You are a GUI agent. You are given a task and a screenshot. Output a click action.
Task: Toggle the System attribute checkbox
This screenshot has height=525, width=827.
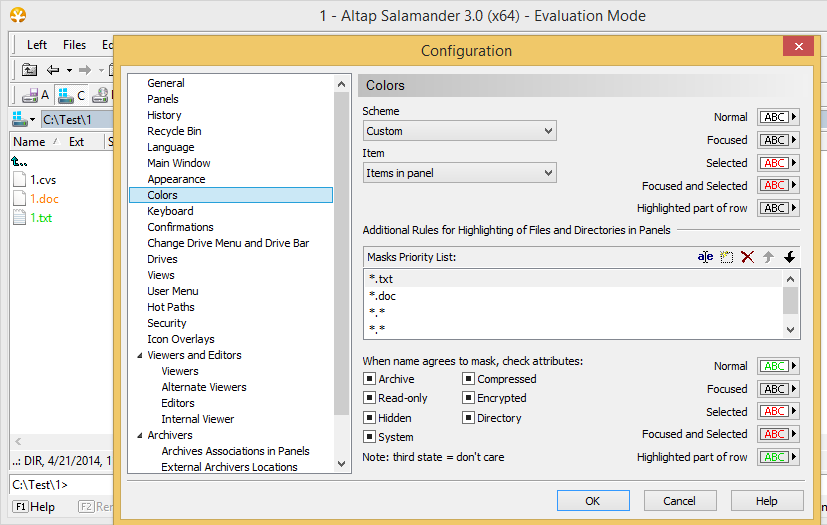[x=369, y=437]
